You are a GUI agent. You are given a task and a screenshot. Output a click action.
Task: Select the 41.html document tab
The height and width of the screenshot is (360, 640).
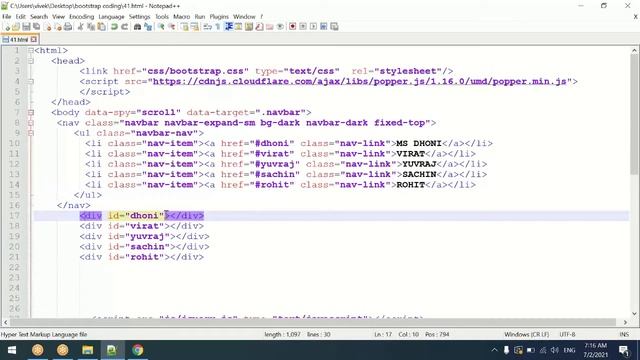click(x=19, y=39)
